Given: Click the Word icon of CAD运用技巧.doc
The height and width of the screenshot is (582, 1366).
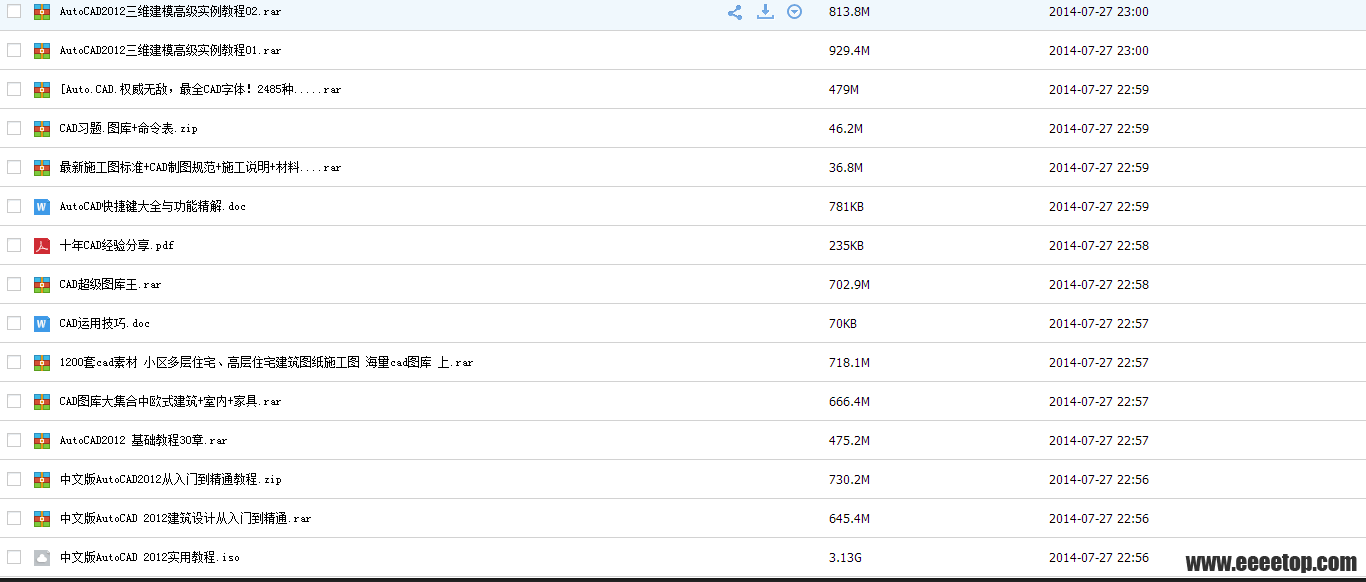Looking at the screenshot, I should tap(42, 324).
